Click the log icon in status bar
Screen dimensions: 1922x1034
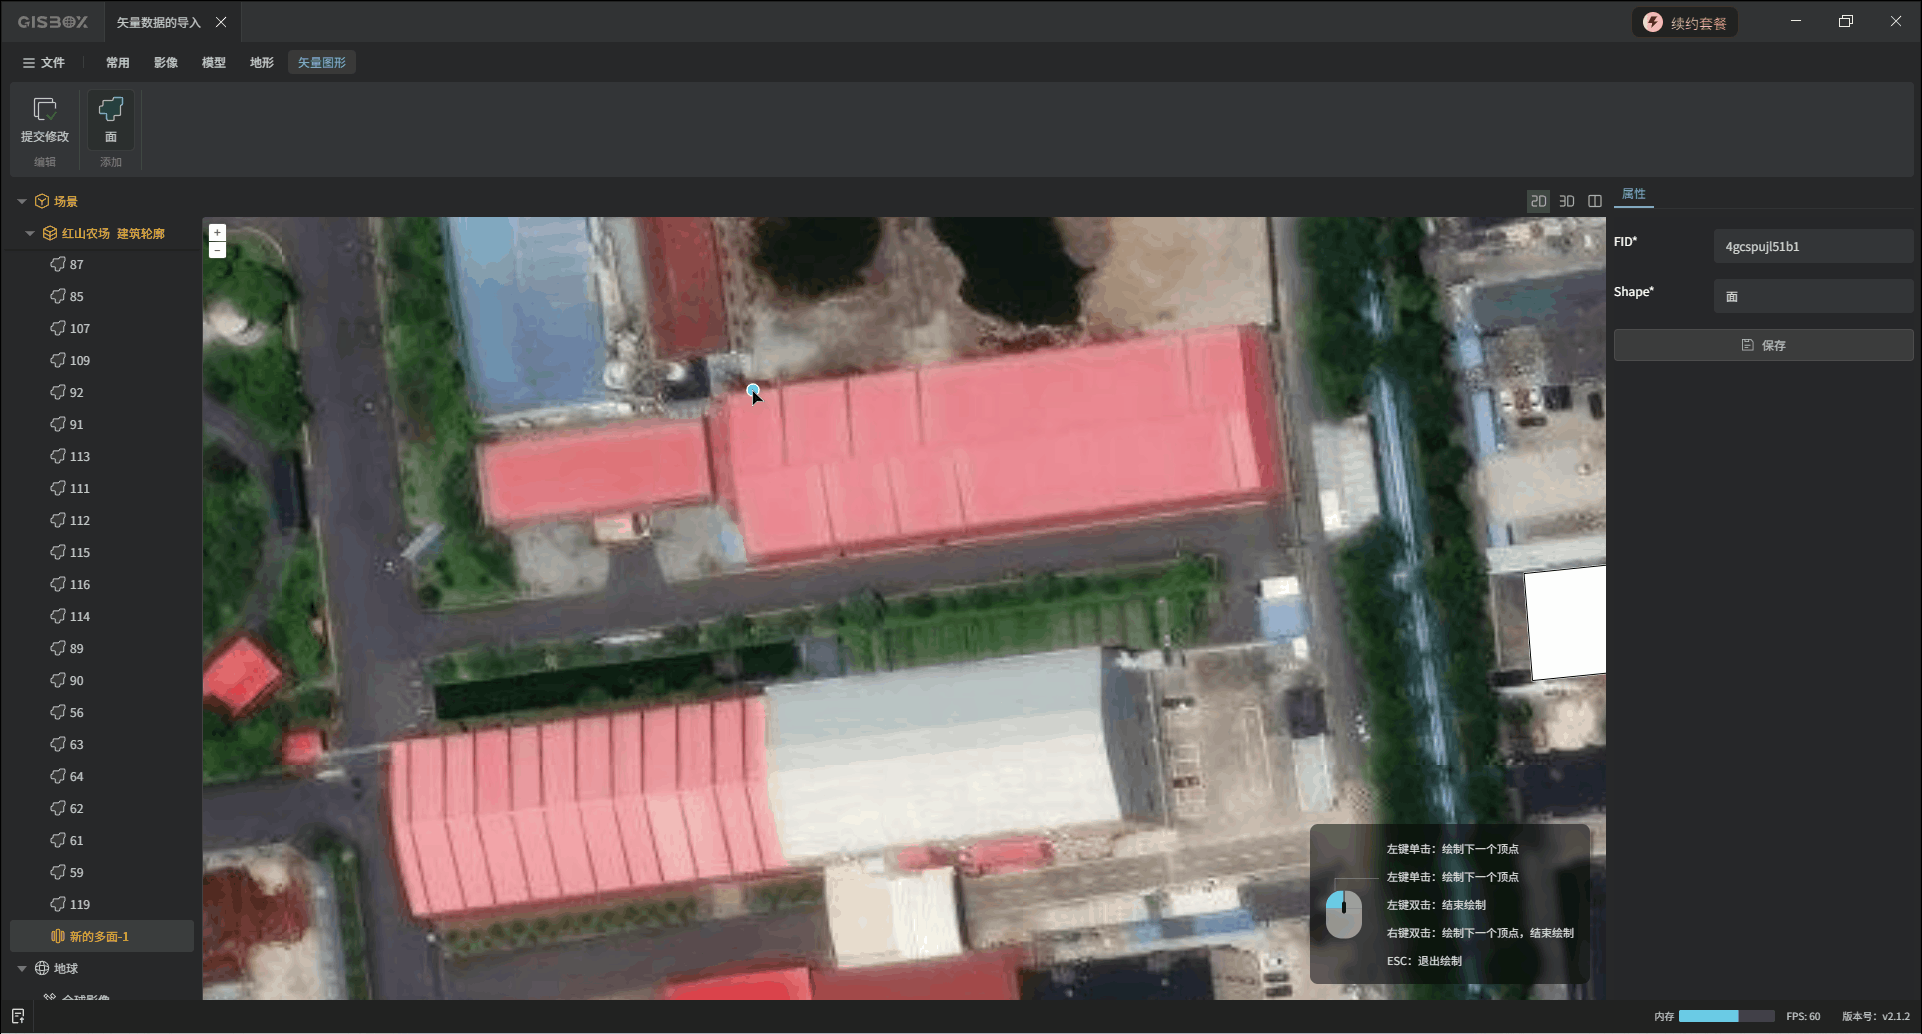coord(18,1016)
